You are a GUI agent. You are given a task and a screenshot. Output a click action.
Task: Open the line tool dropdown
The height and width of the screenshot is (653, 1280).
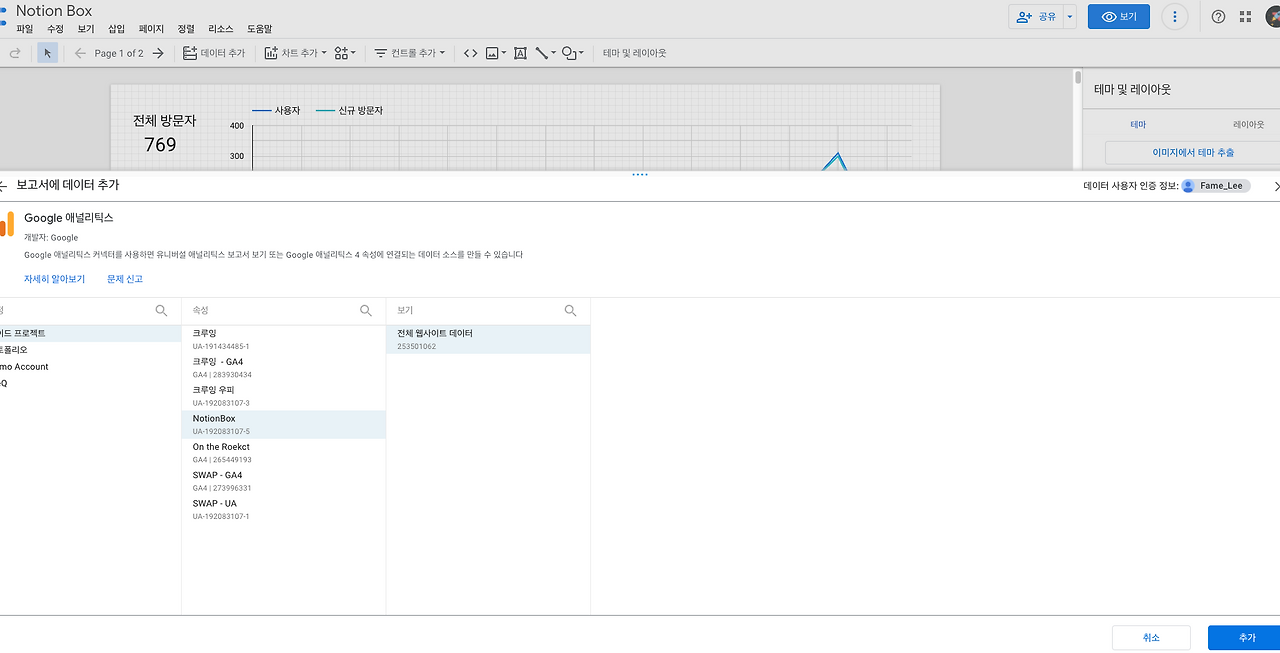click(x=545, y=53)
